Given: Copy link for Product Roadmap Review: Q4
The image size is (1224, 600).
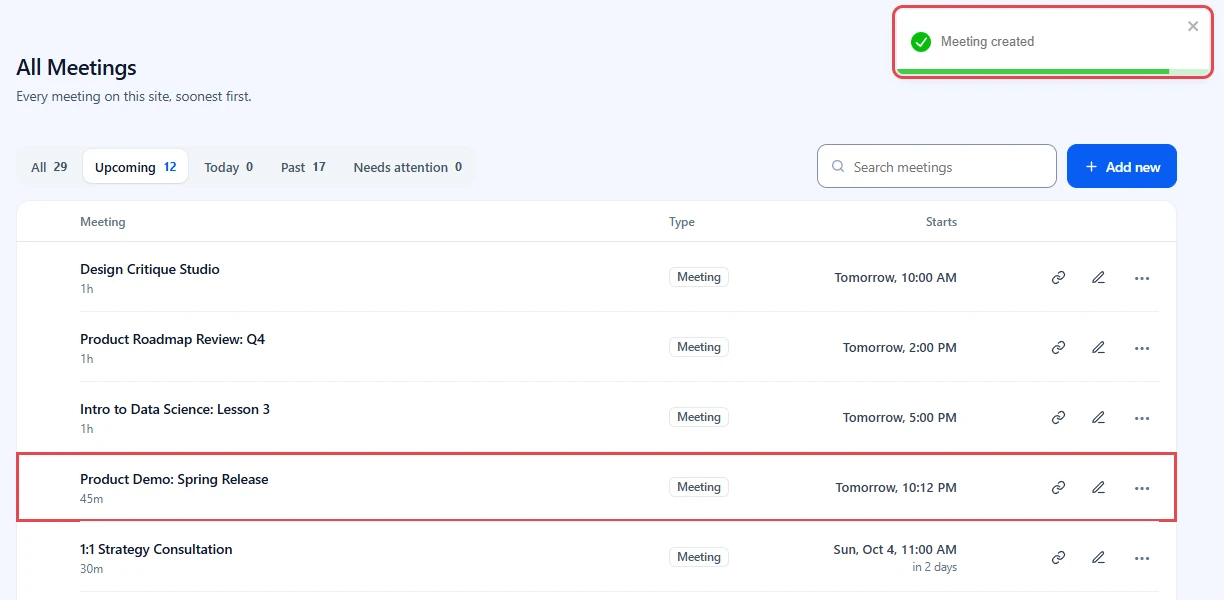Looking at the screenshot, I should coord(1058,348).
